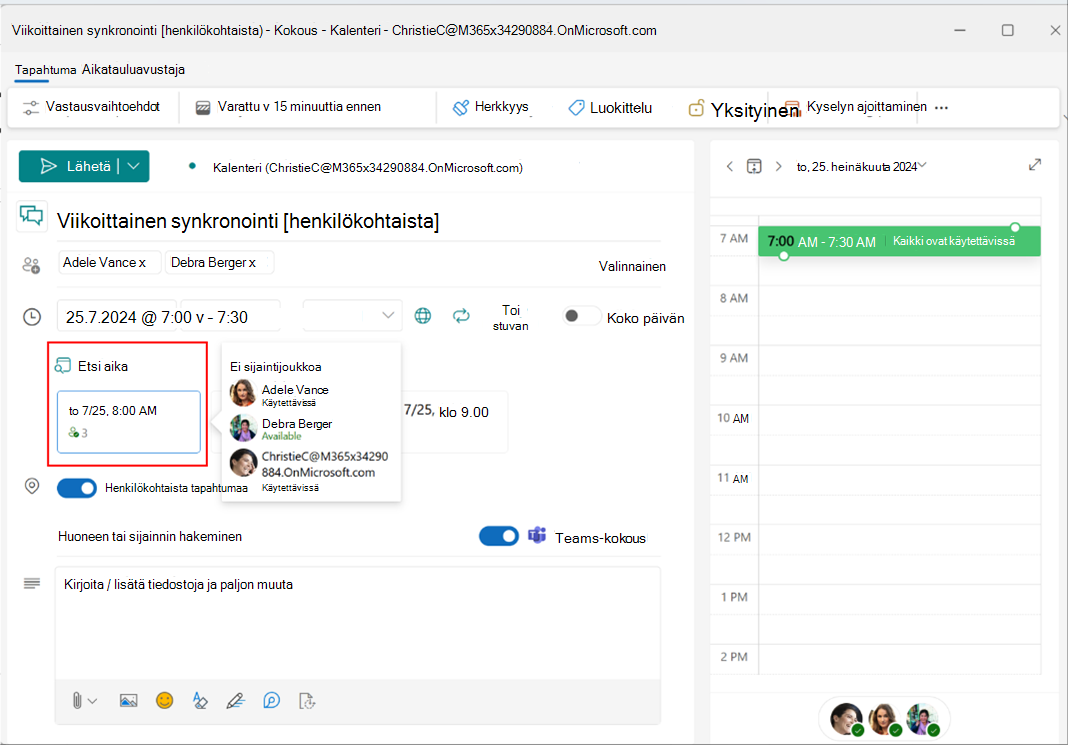Click the message body text area
1068x745 pixels.
[358, 623]
